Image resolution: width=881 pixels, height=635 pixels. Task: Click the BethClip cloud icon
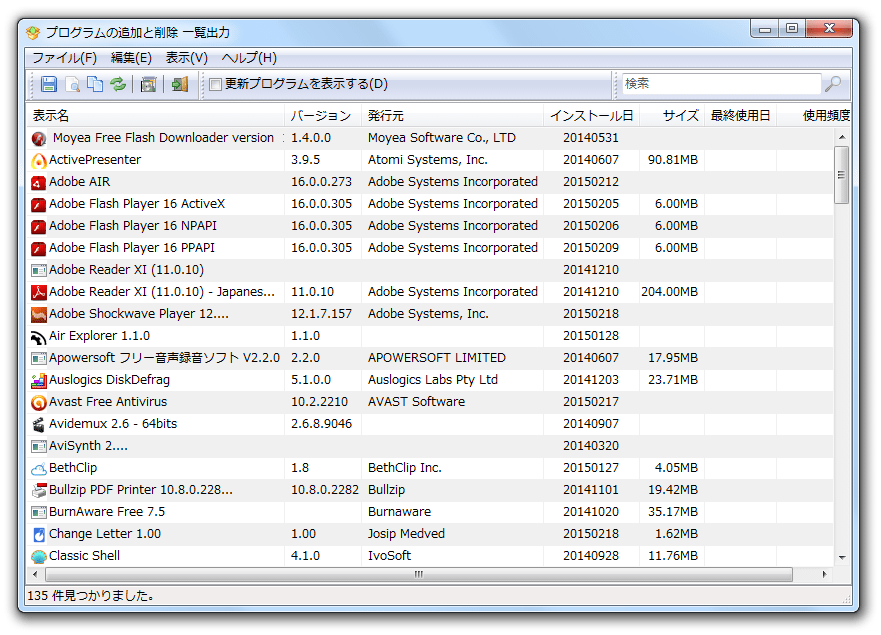[39, 469]
